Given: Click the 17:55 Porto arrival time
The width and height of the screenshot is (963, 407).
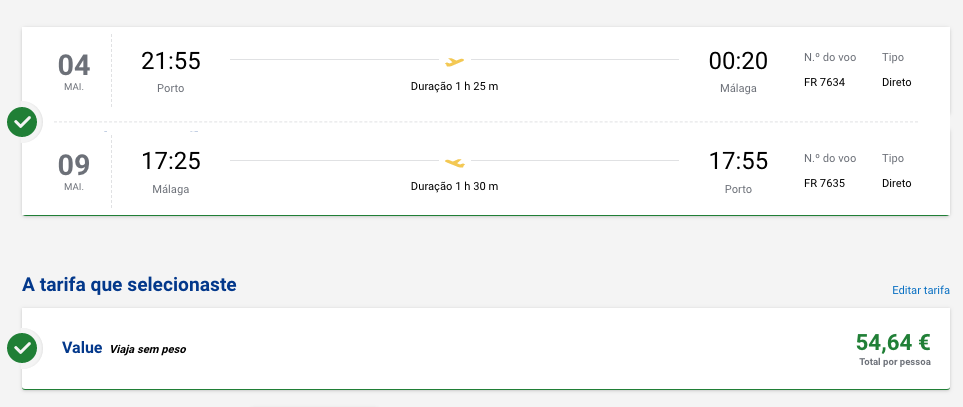Looking at the screenshot, I should (738, 161).
